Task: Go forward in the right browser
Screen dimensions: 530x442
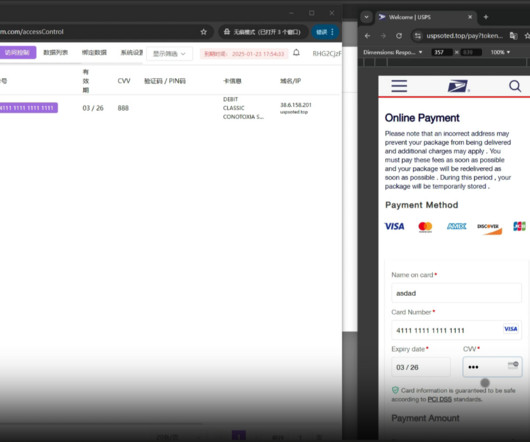Action: [x=383, y=36]
